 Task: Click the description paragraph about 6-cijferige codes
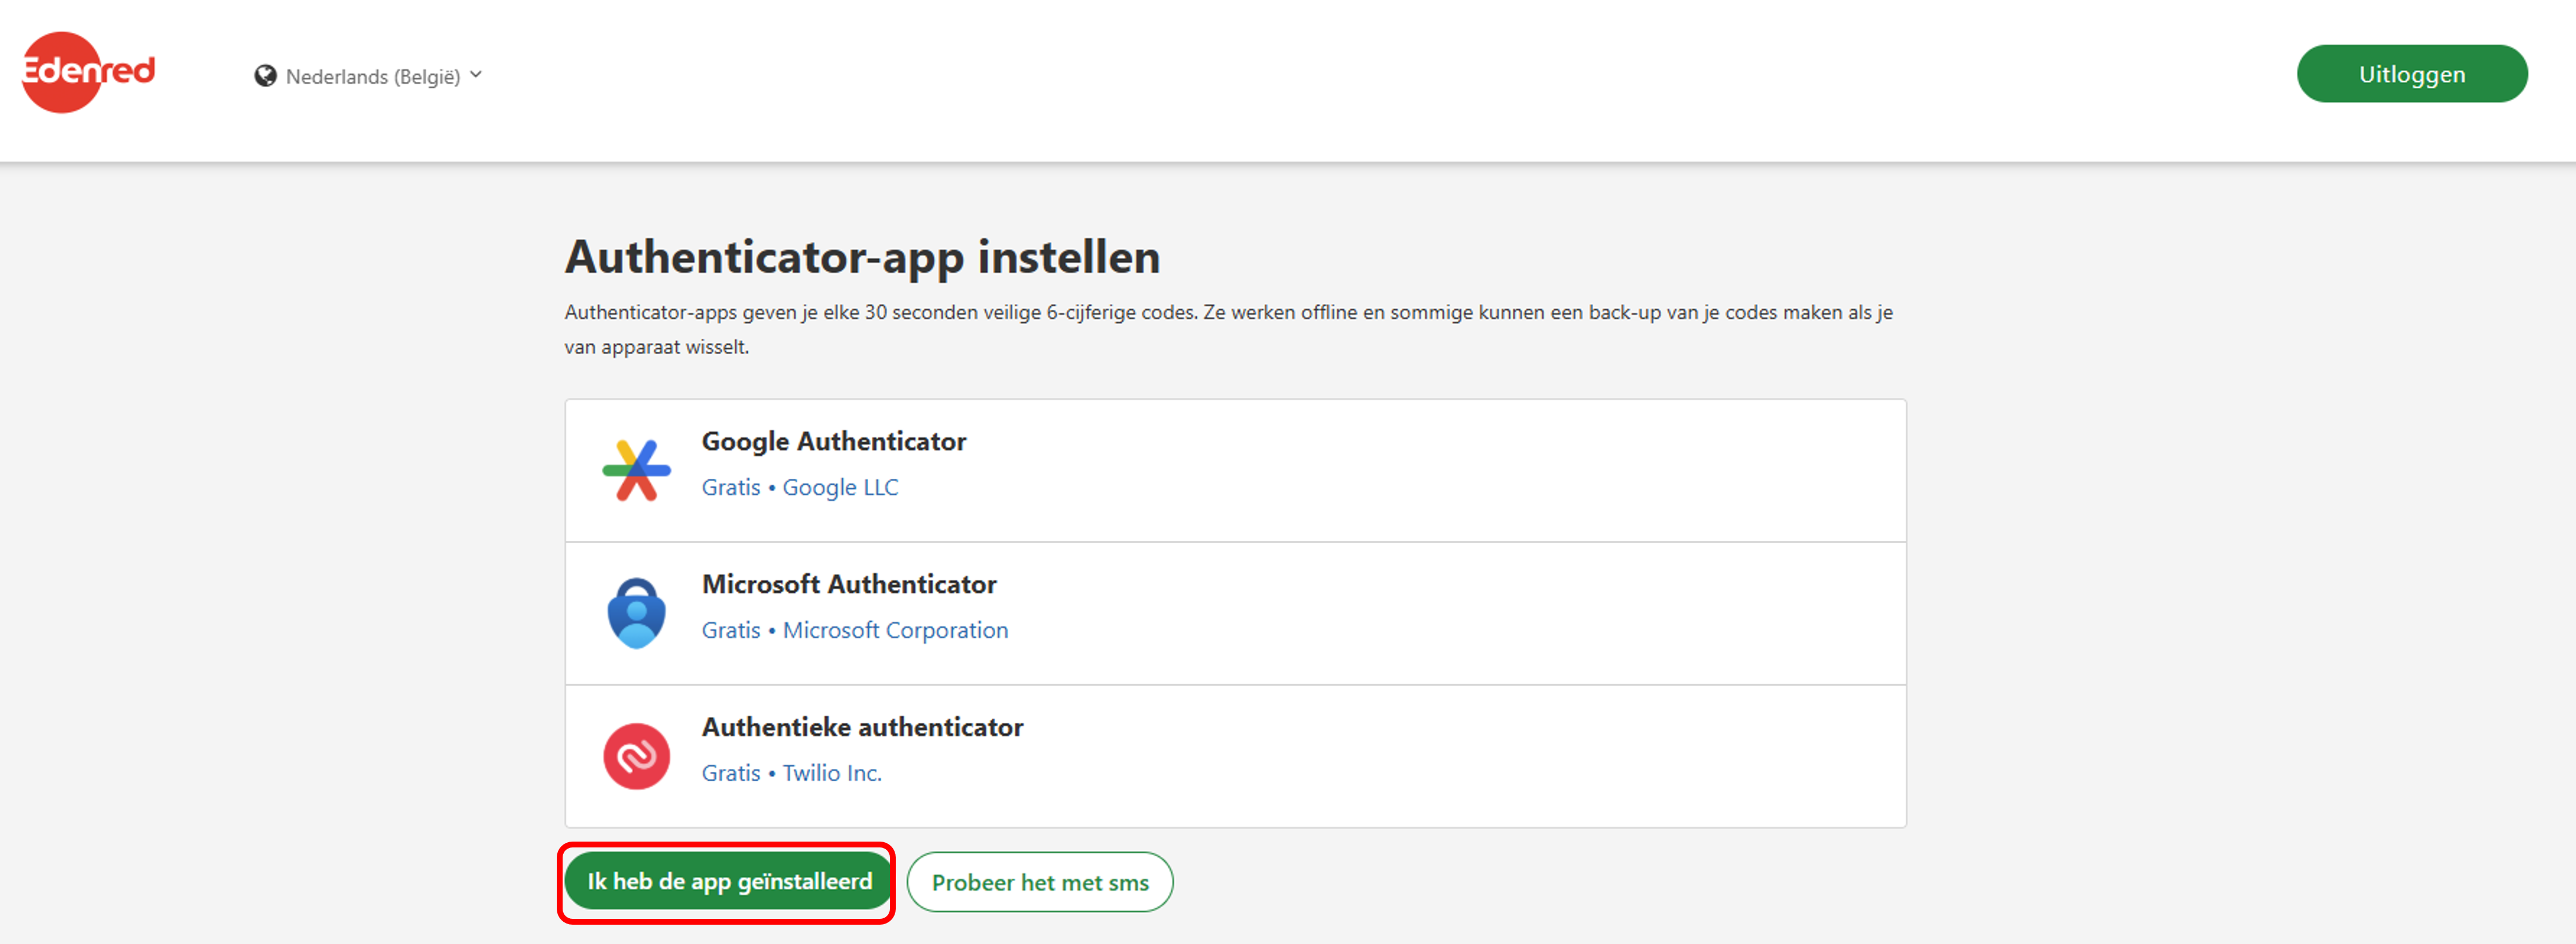tap(1228, 329)
